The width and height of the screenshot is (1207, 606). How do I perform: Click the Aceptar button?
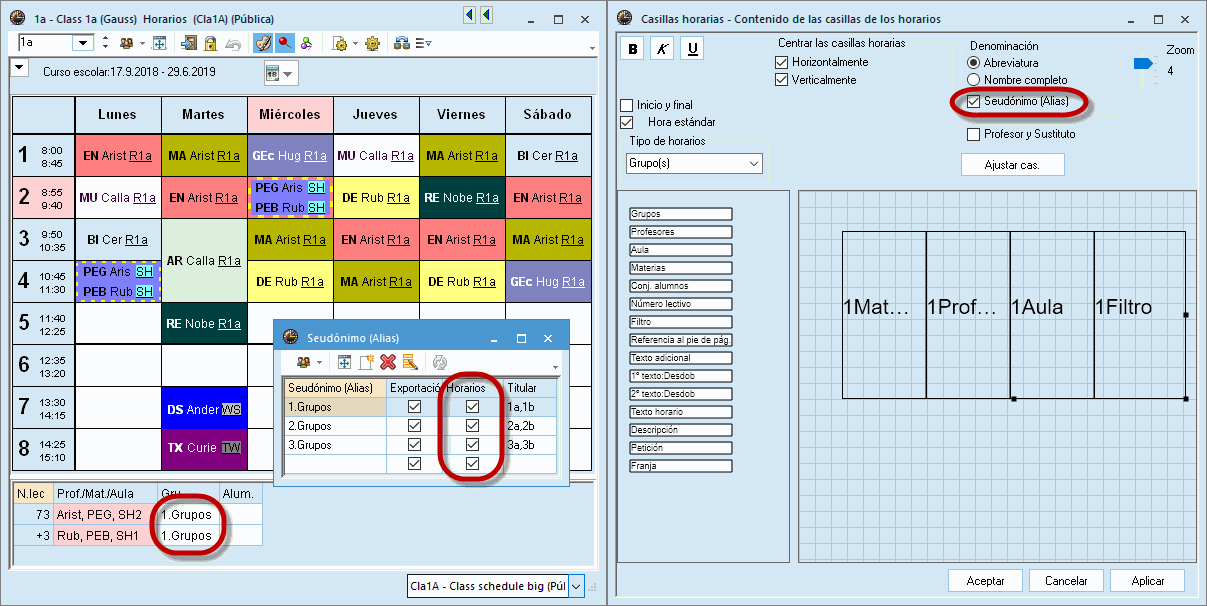[x=985, y=581]
